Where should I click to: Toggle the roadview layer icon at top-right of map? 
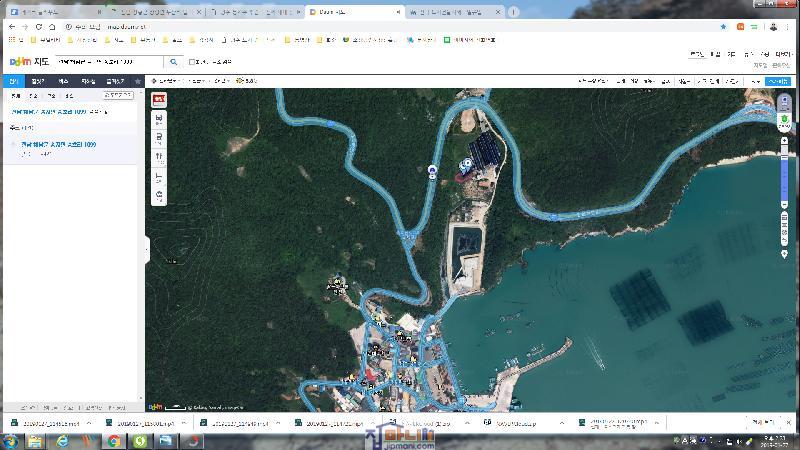tap(785, 100)
